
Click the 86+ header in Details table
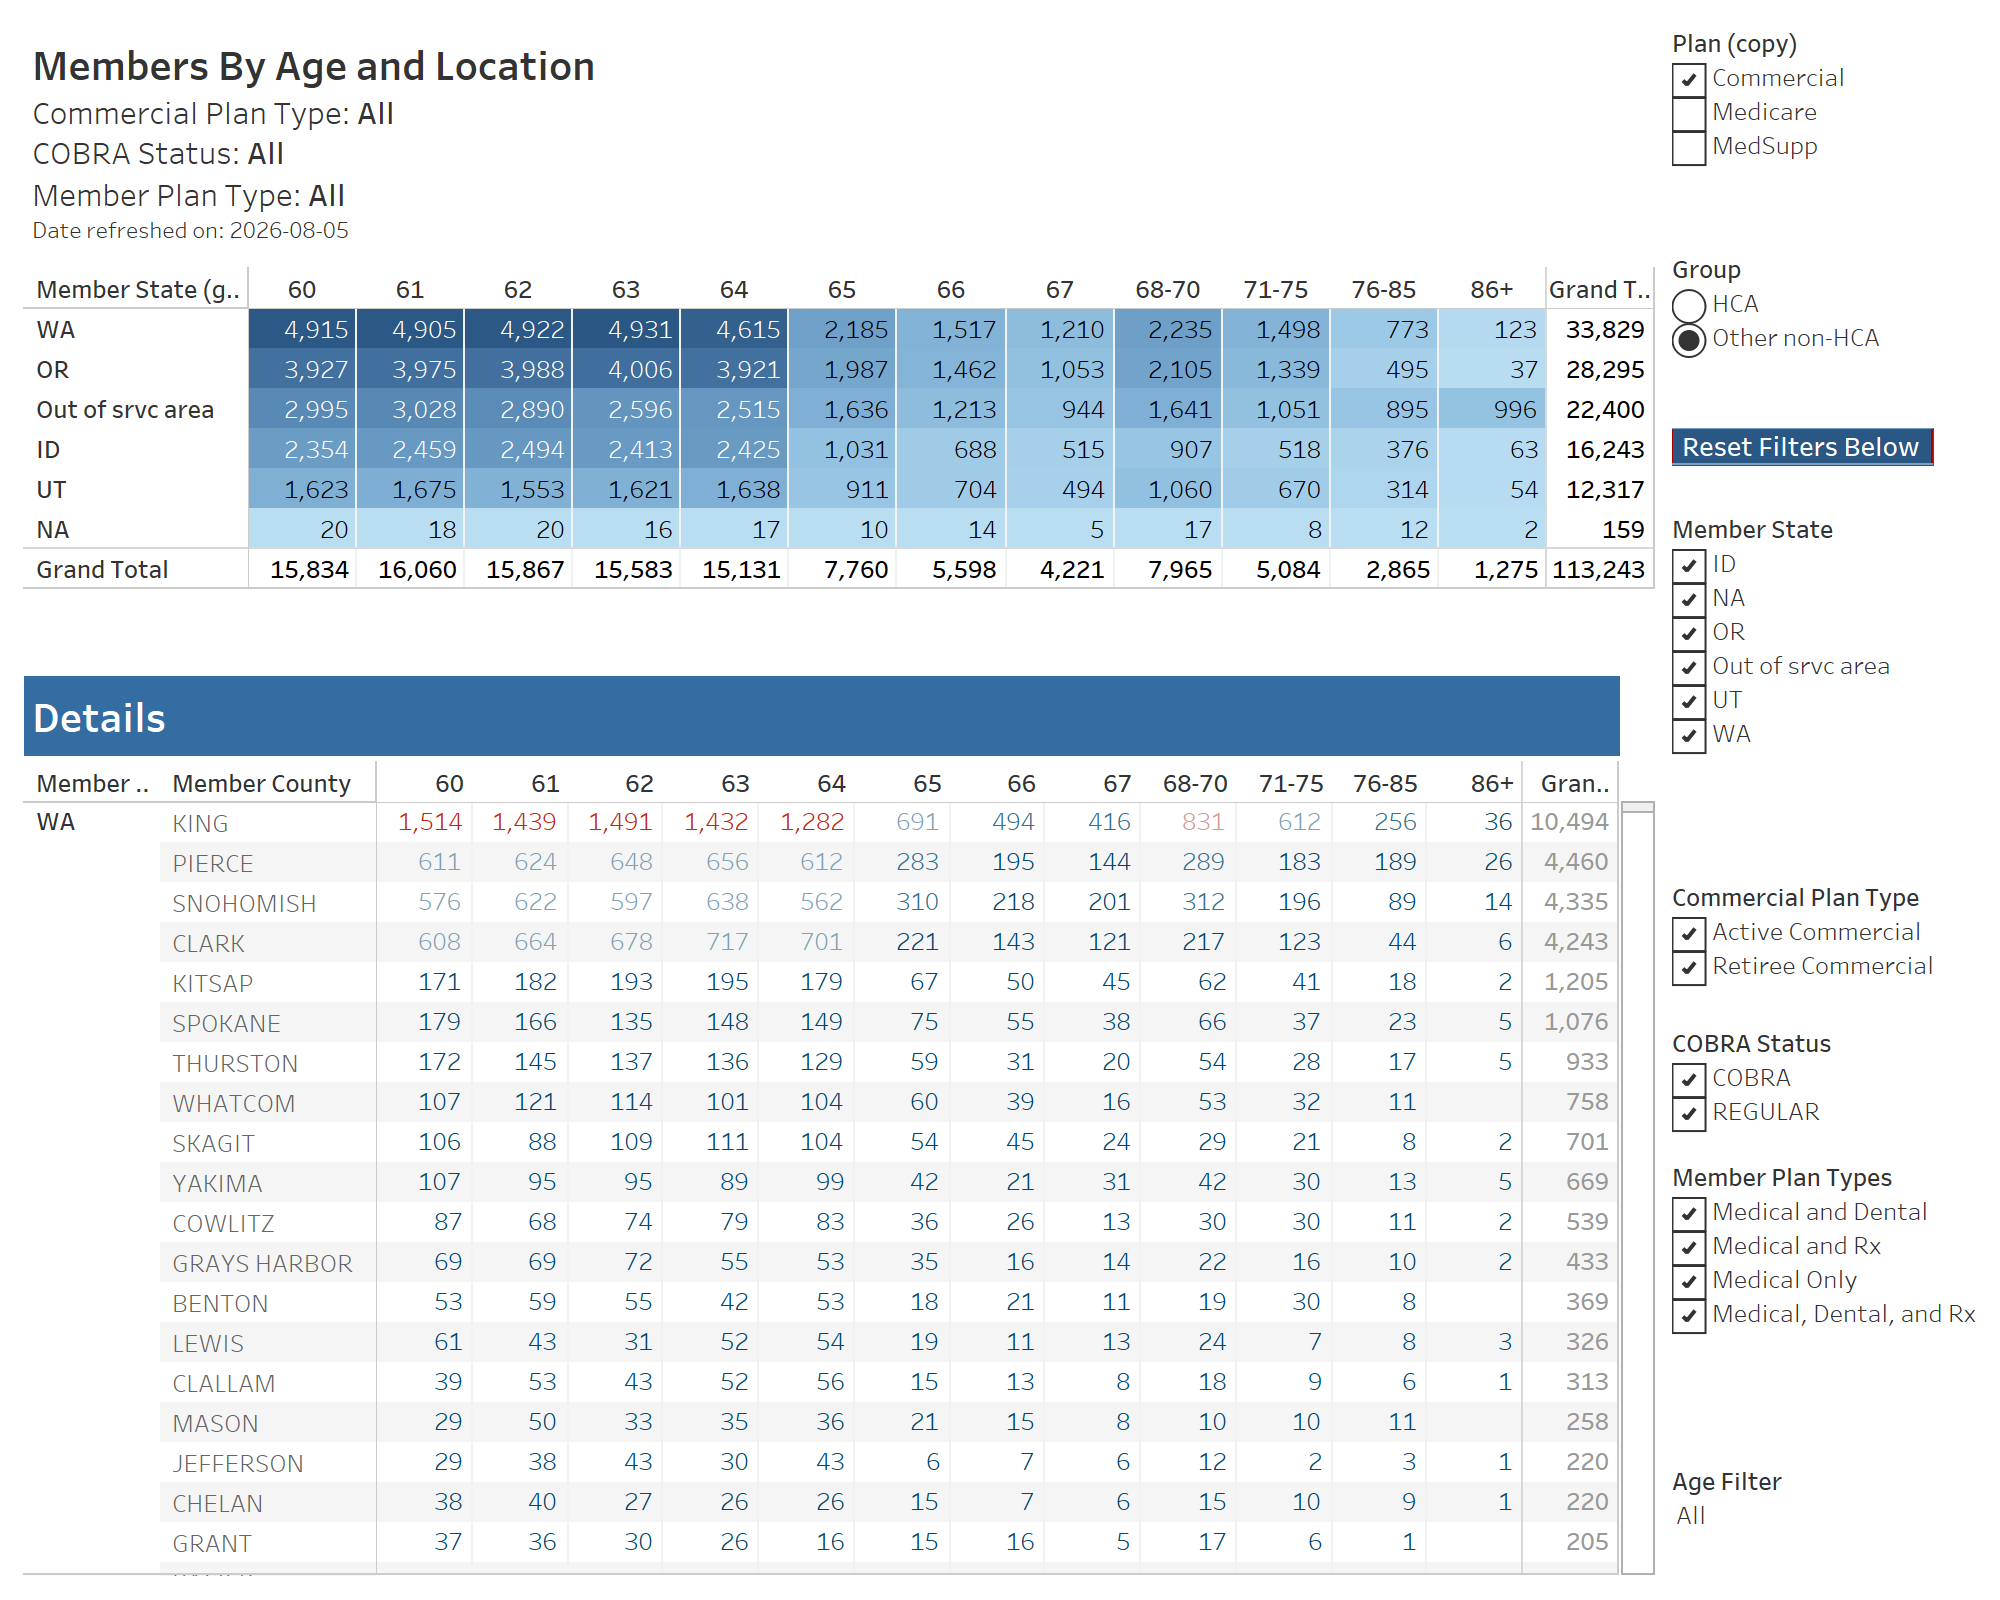click(1492, 784)
